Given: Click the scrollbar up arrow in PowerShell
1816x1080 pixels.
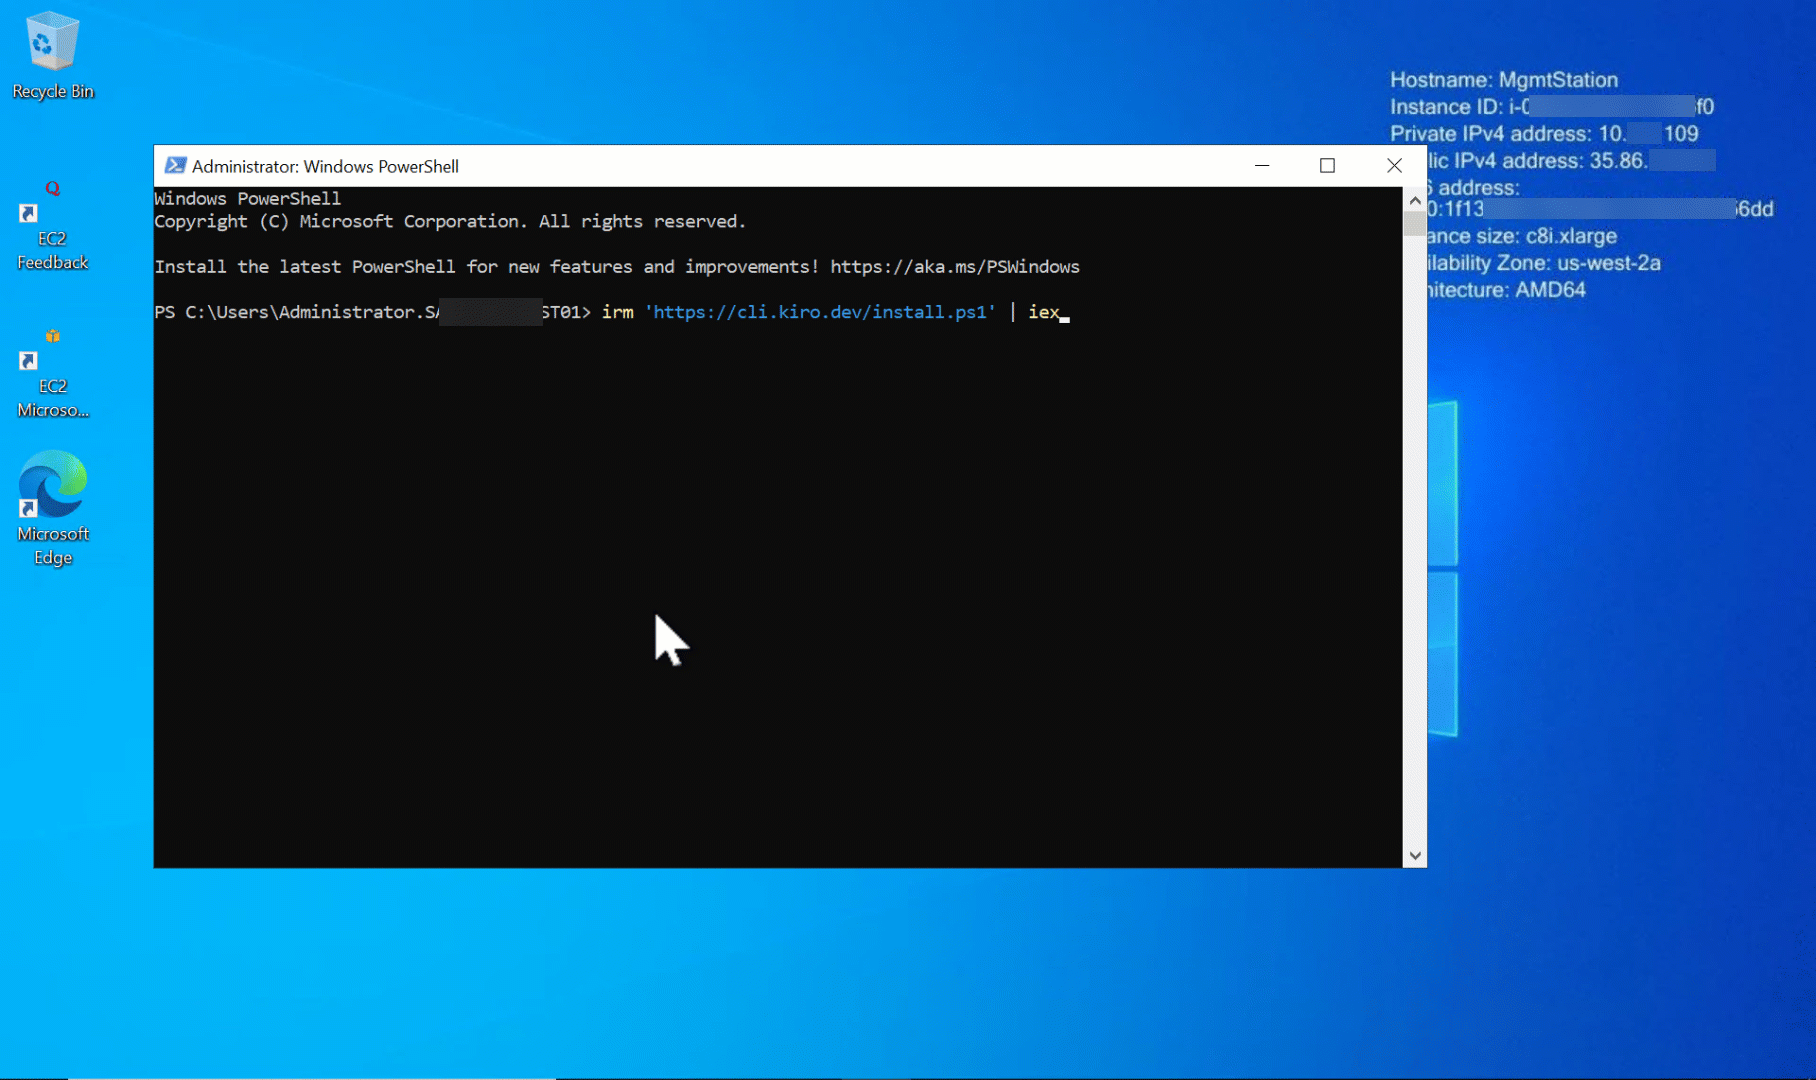Looking at the screenshot, I should tap(1414, 200).
